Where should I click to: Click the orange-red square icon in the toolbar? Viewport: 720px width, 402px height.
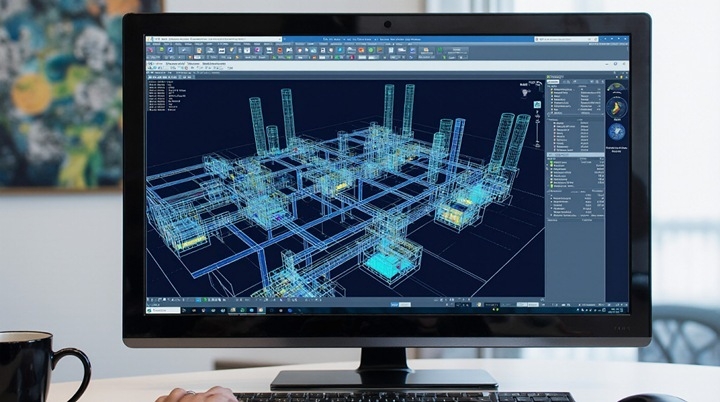coord(280,50)
